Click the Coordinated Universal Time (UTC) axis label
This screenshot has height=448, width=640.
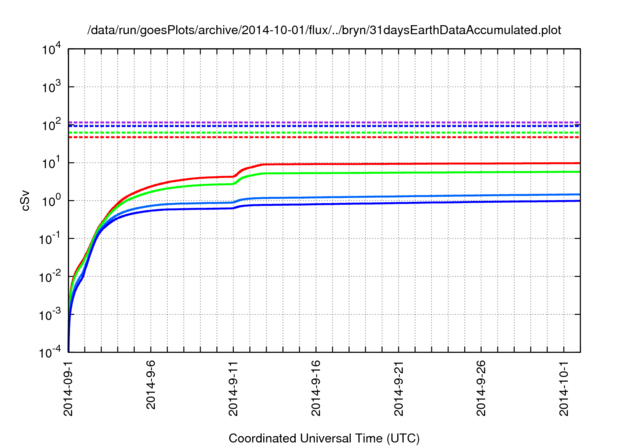324,438
